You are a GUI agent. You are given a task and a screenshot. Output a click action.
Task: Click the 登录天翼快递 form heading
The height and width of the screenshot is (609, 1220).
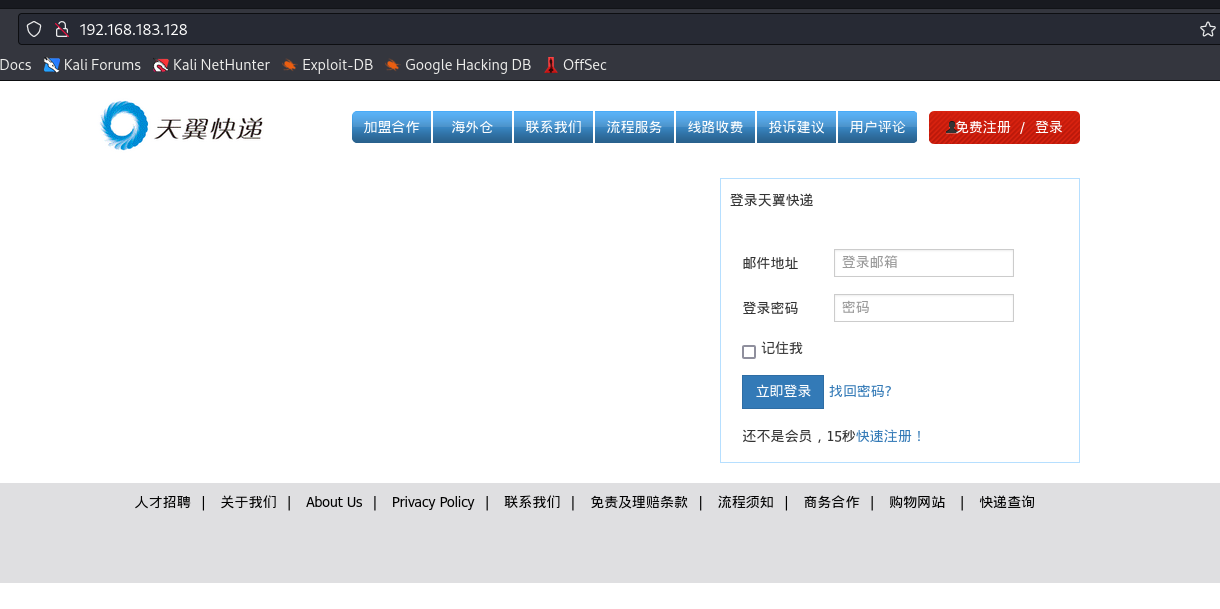point(772,200)
